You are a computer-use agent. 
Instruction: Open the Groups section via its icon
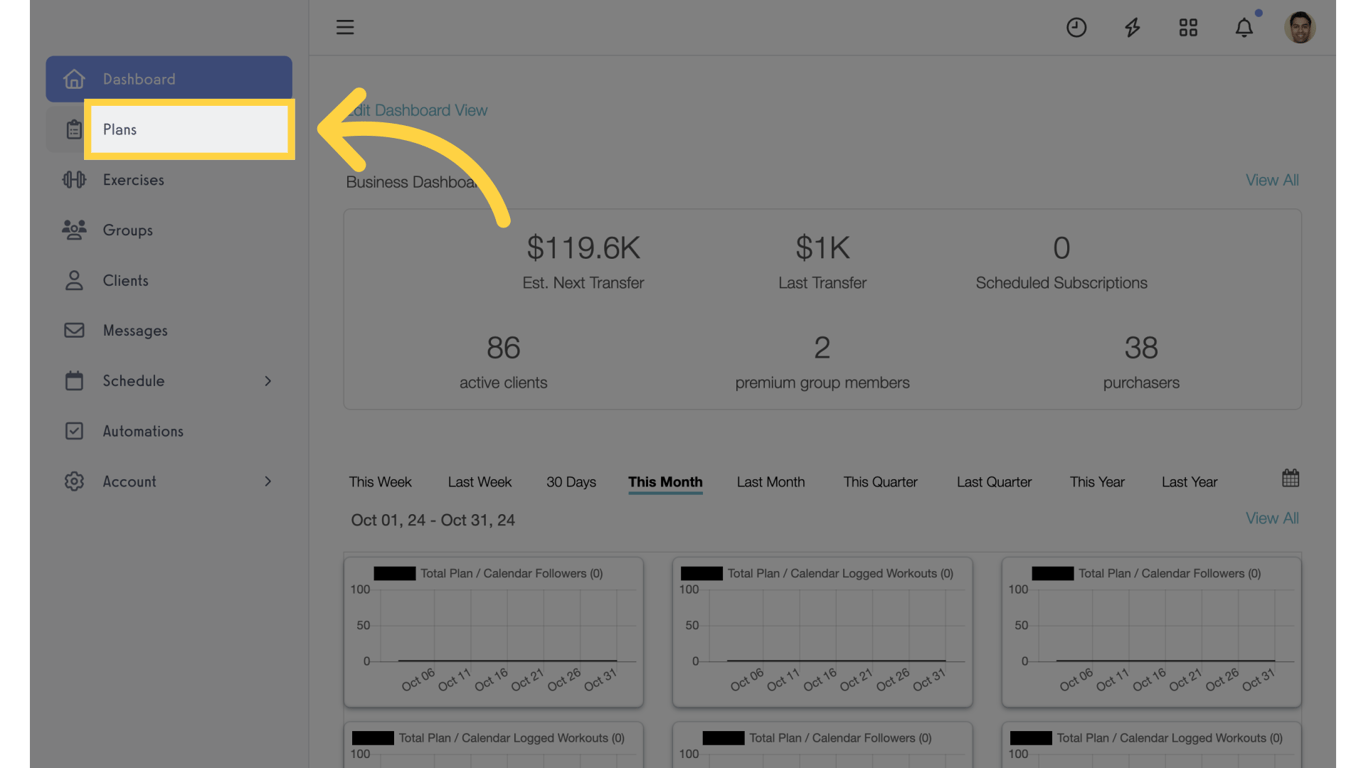[x=73, y=230]
